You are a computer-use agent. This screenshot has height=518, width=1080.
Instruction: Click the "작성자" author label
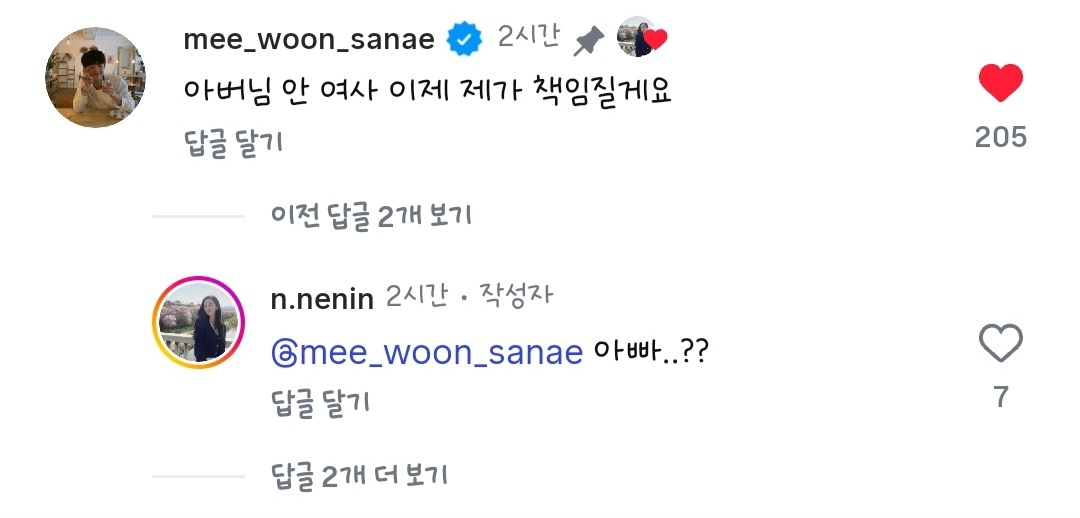pos(516,297)
